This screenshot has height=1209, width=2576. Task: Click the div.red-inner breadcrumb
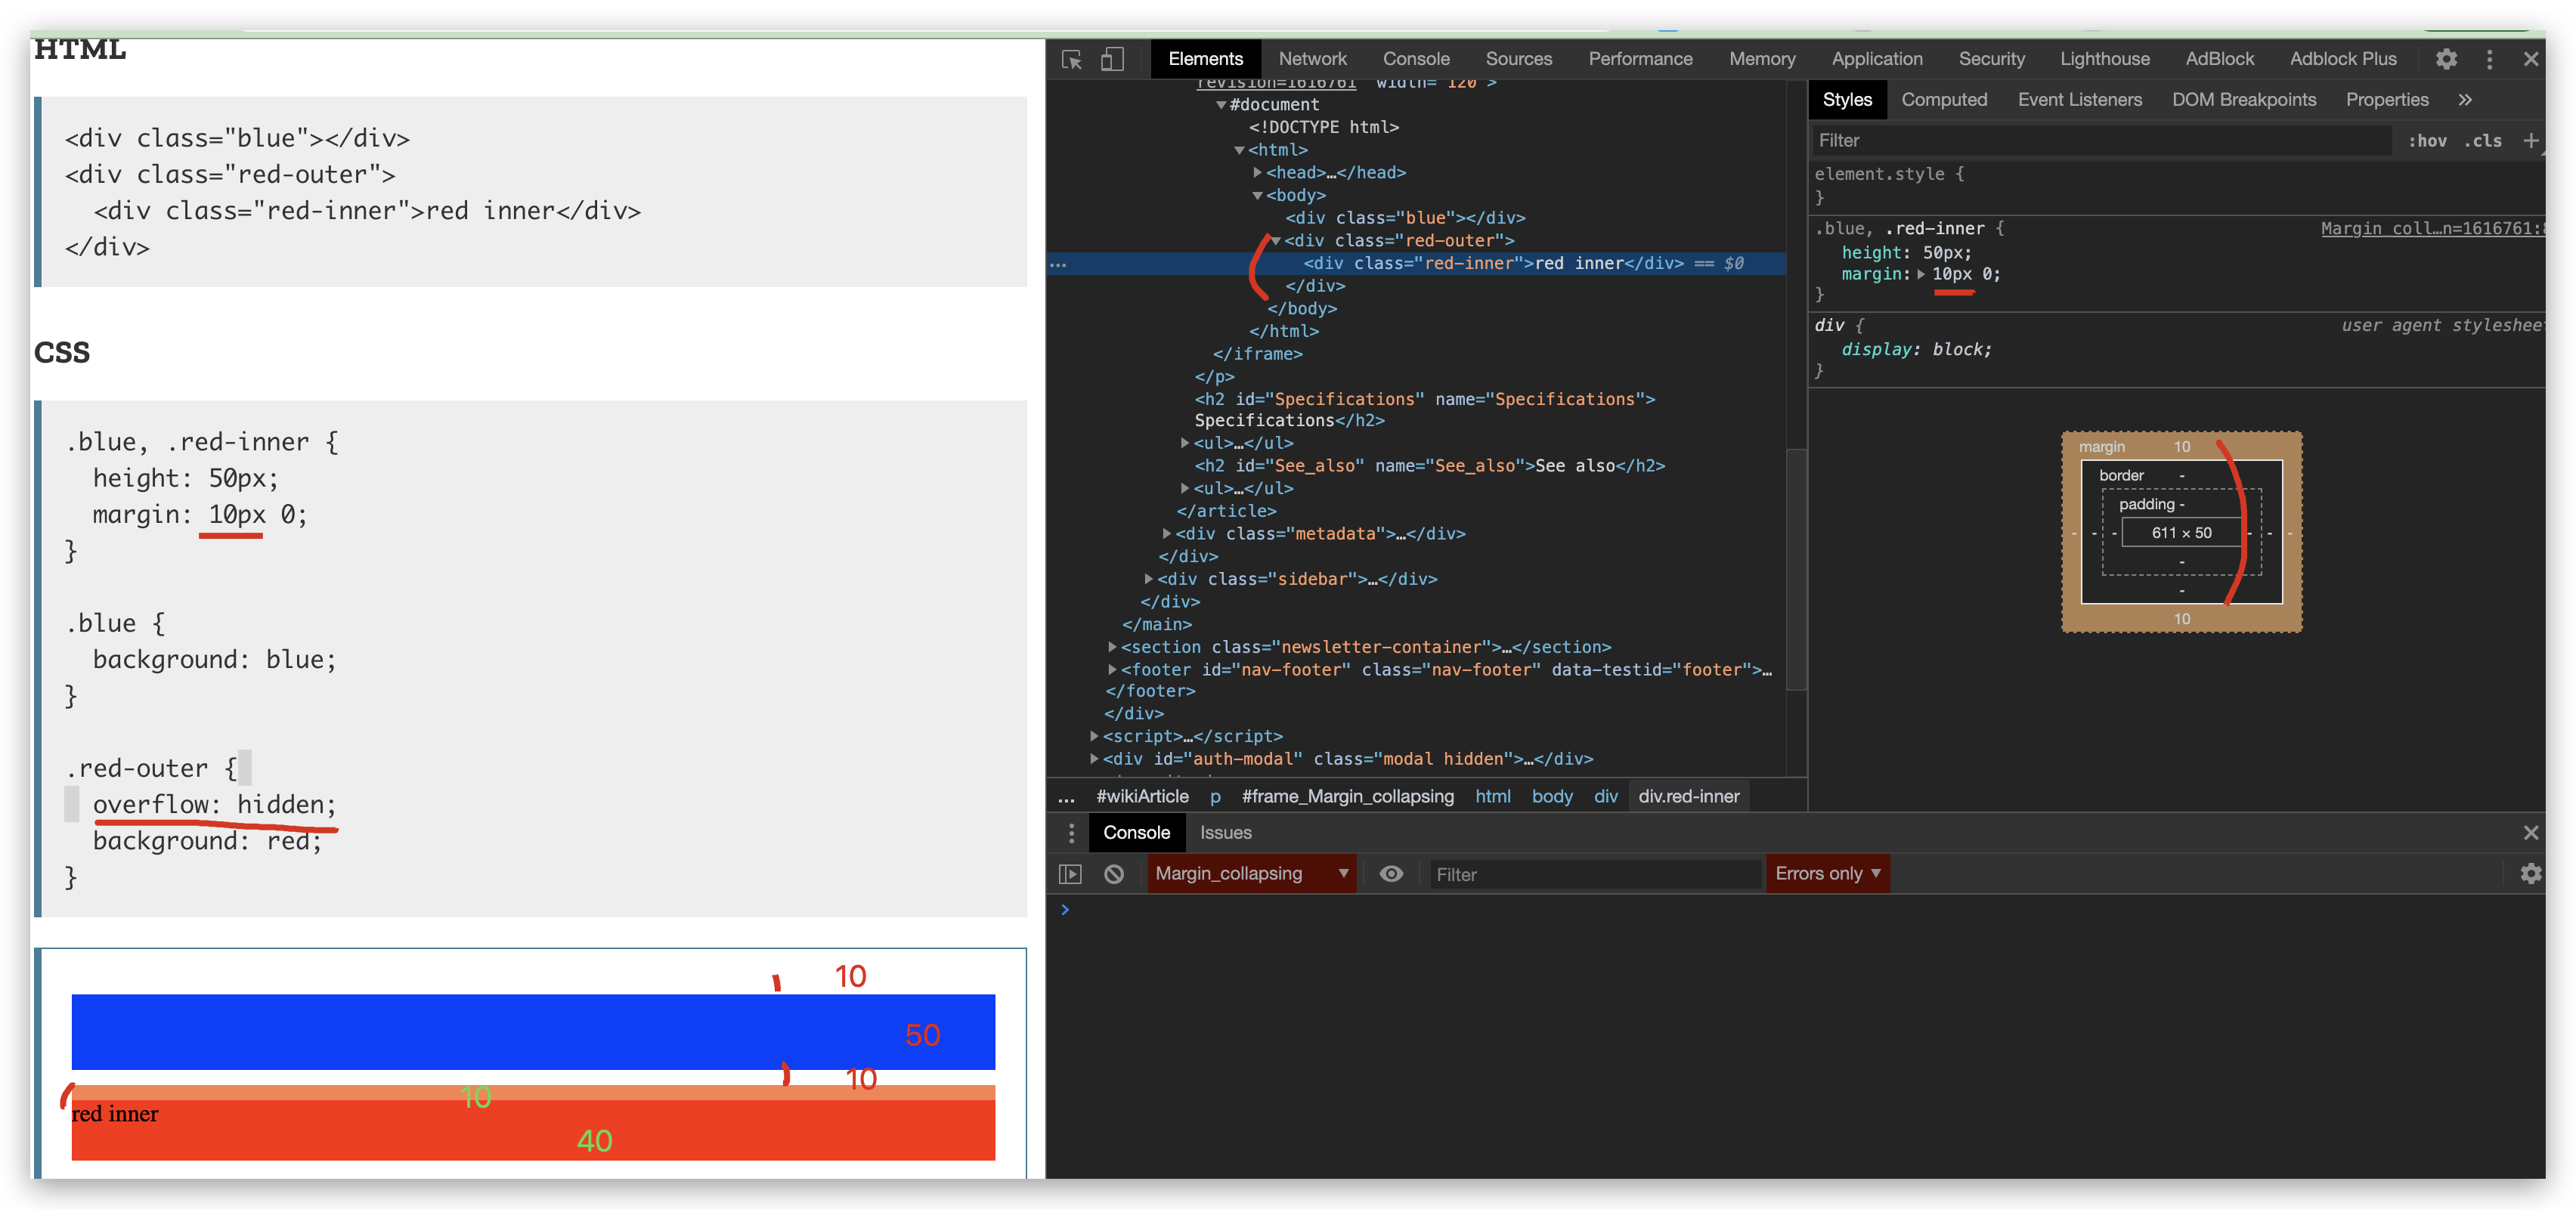pos(1689,797)
